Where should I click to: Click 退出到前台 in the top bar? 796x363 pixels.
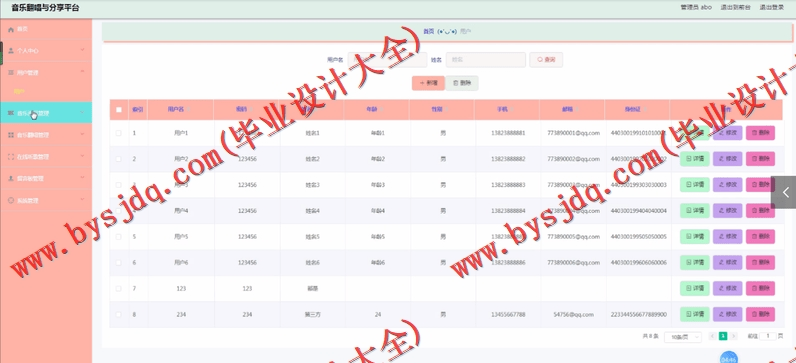[x=735, y=8]
